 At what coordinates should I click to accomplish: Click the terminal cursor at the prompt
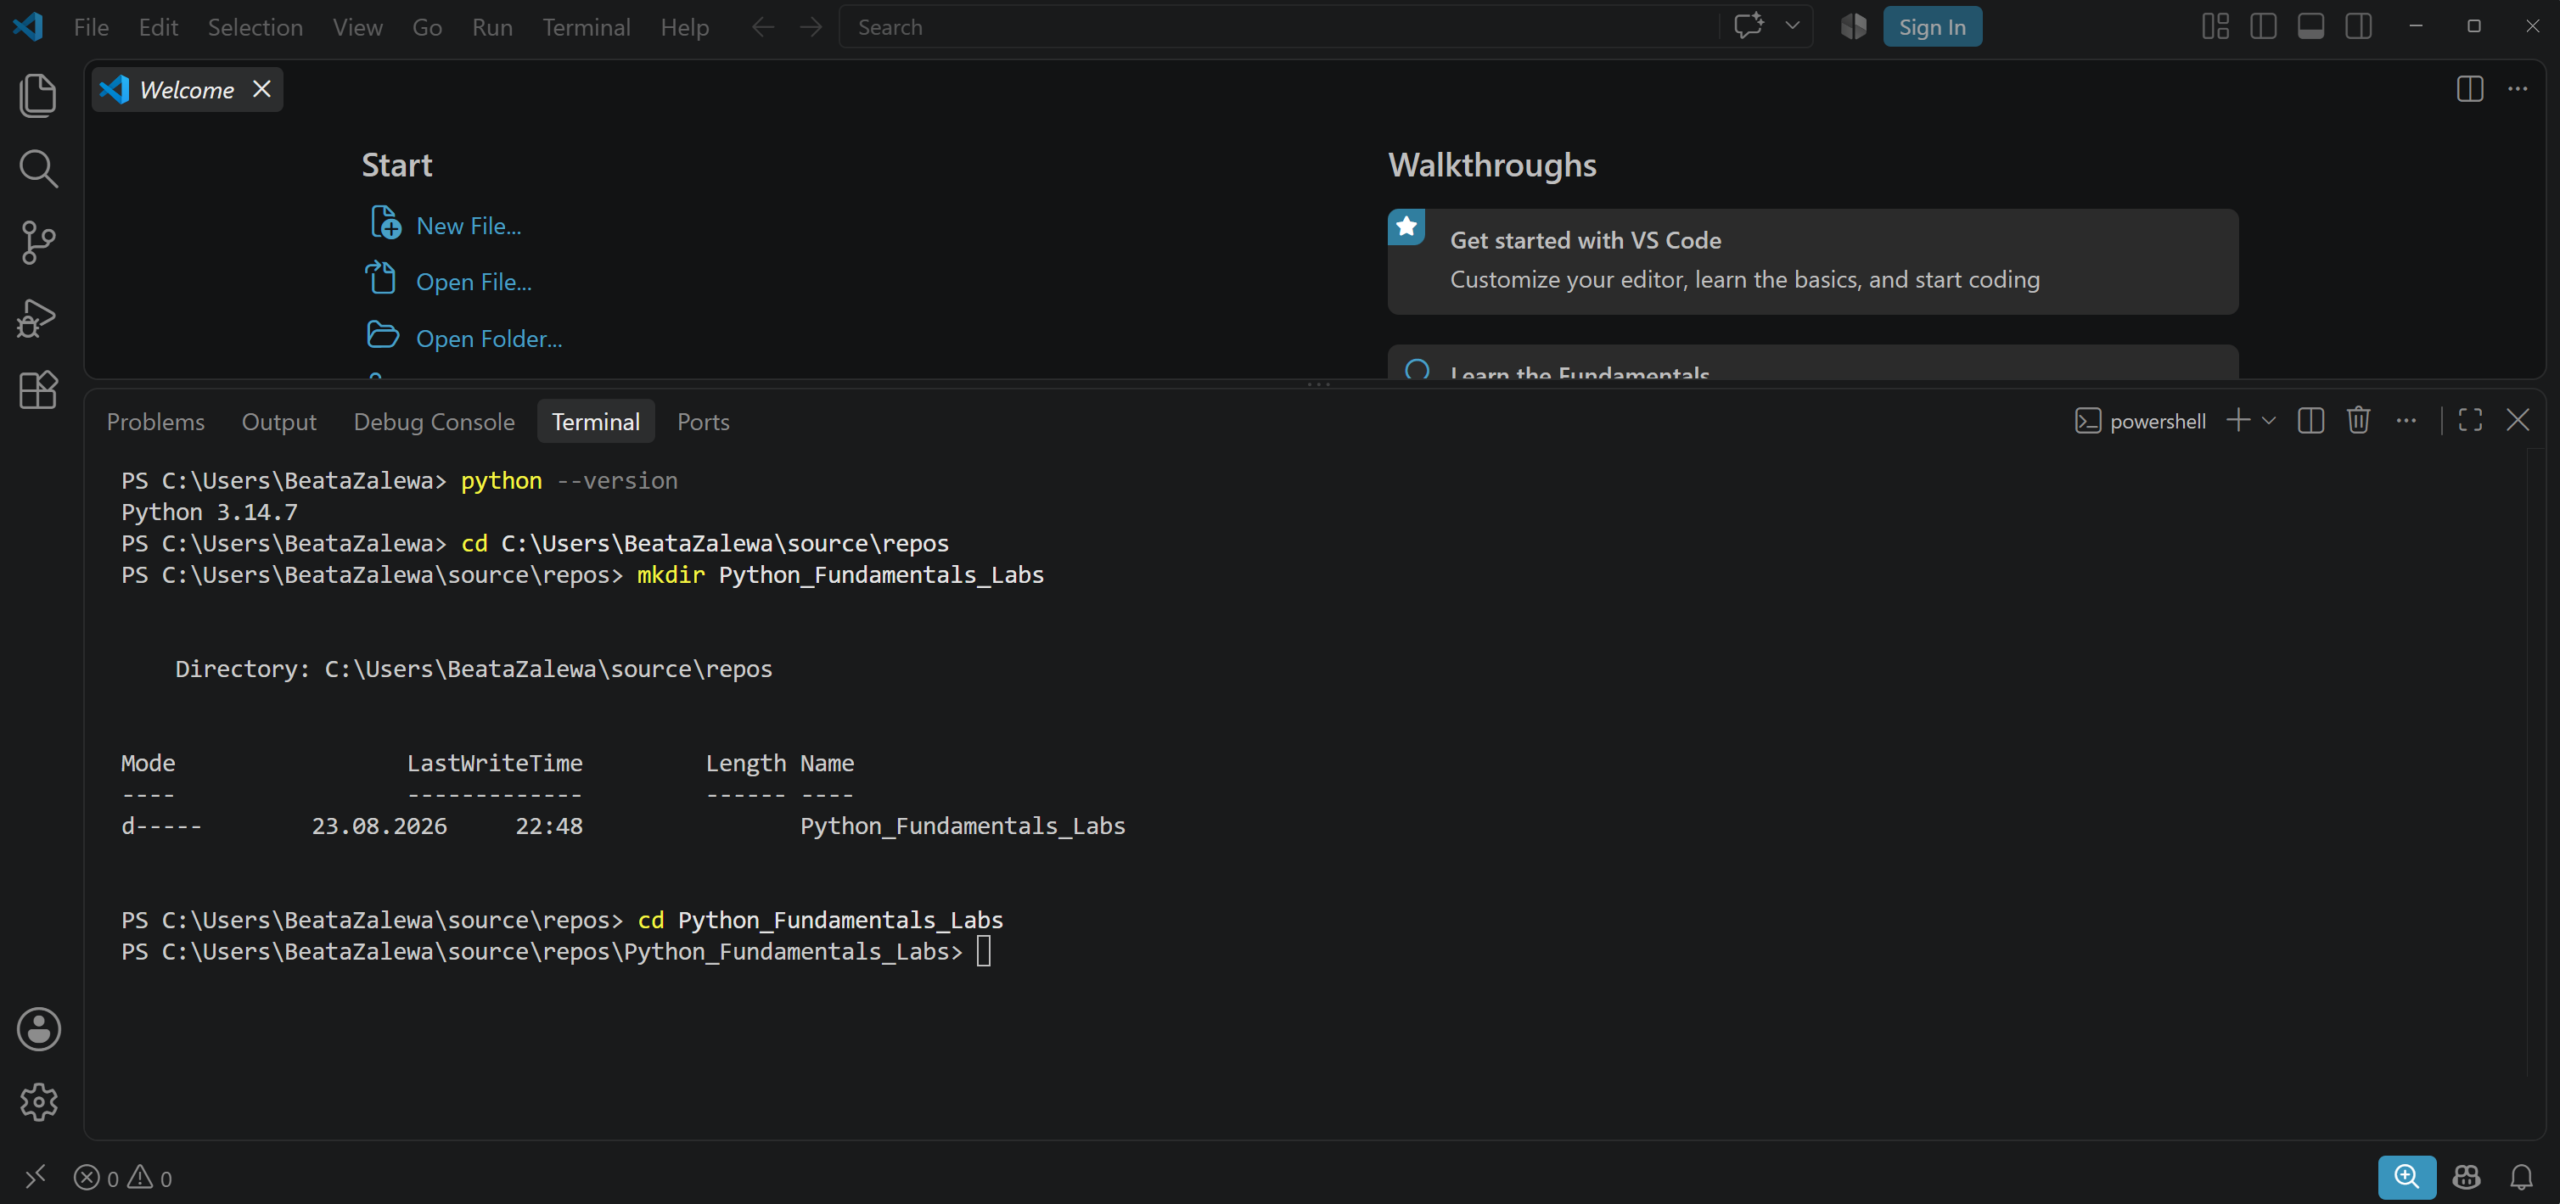tap(984, 951)
